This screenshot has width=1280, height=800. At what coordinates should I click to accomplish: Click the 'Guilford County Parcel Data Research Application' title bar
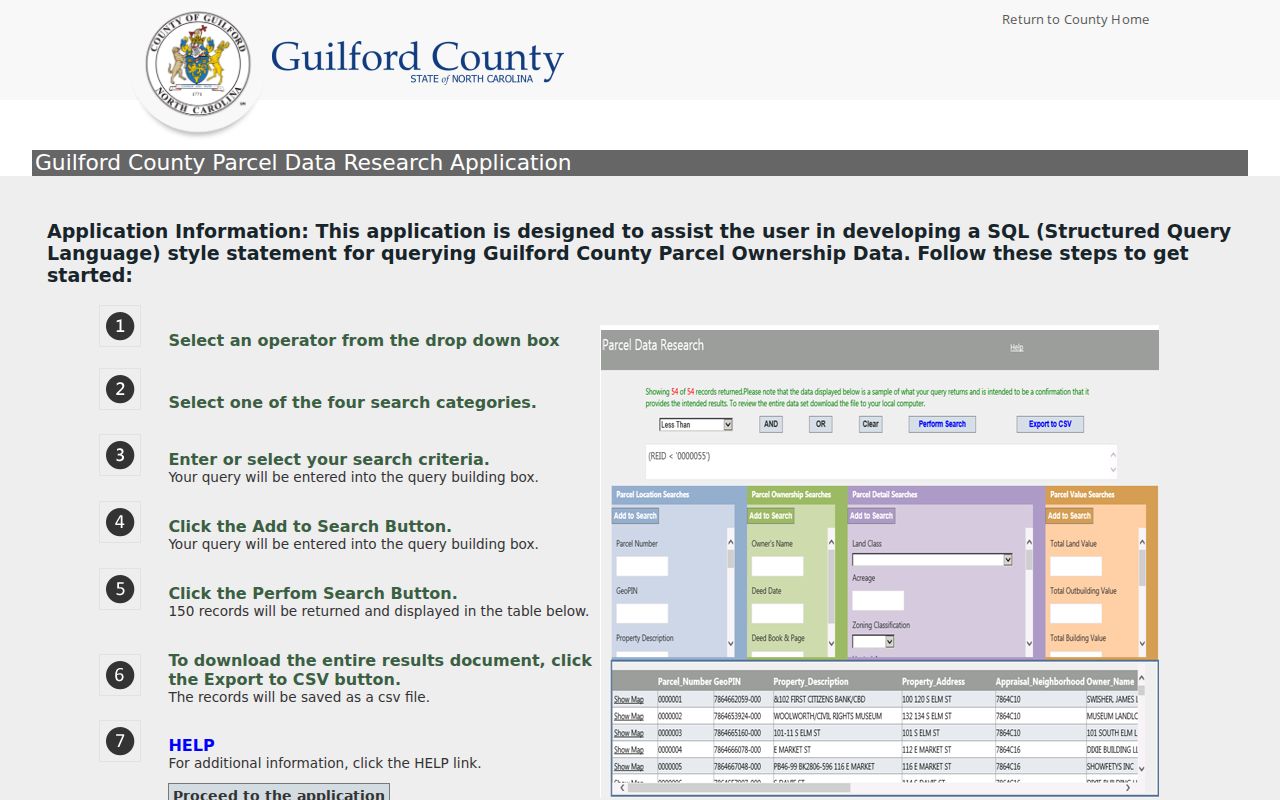640,163
